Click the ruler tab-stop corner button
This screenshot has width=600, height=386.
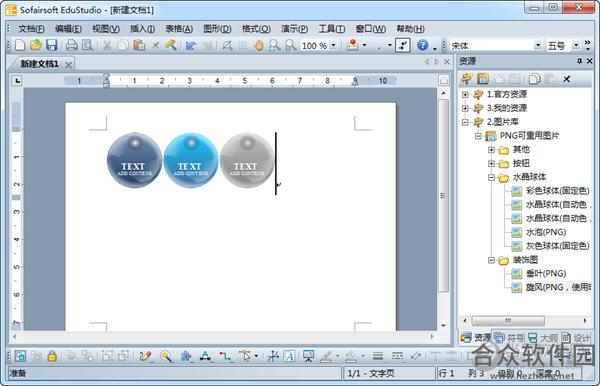pos(16,81)
